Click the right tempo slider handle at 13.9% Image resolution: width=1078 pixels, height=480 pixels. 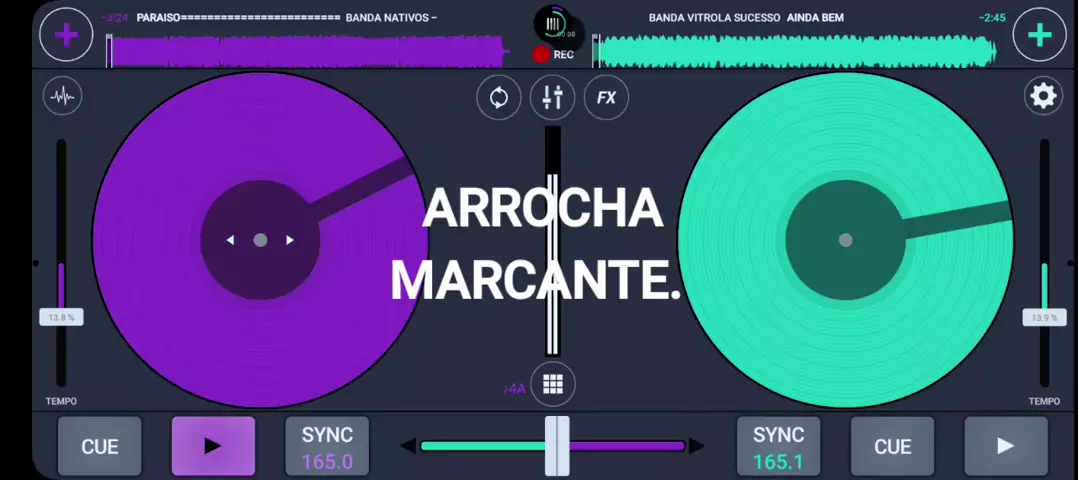coord(1043,317)
